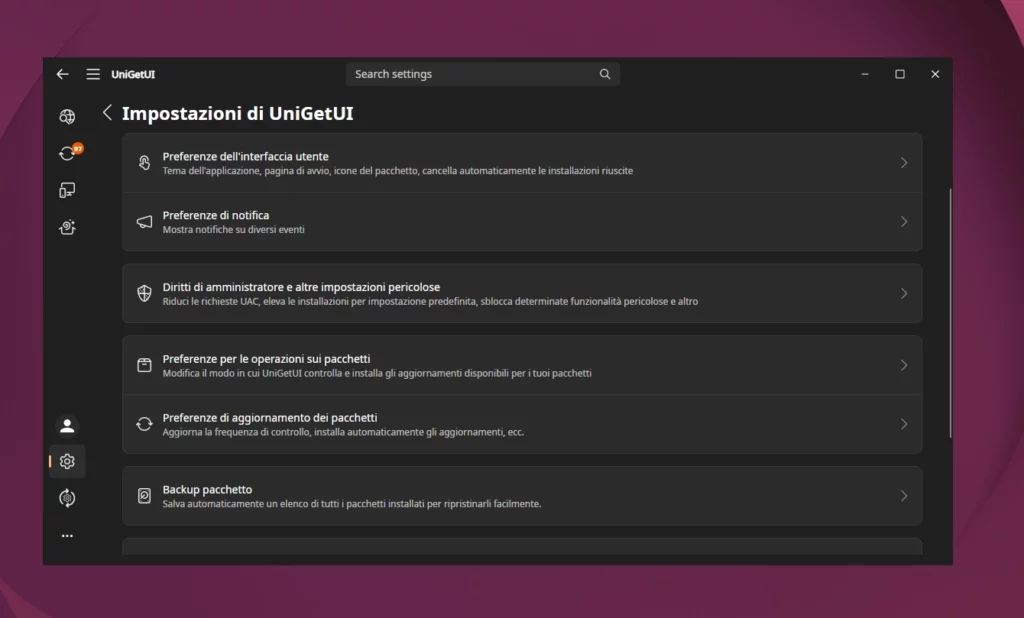The height and width of the screenshot is (618, 1024).
Task: Open Software Updates icon with badge
Action: 67,153
